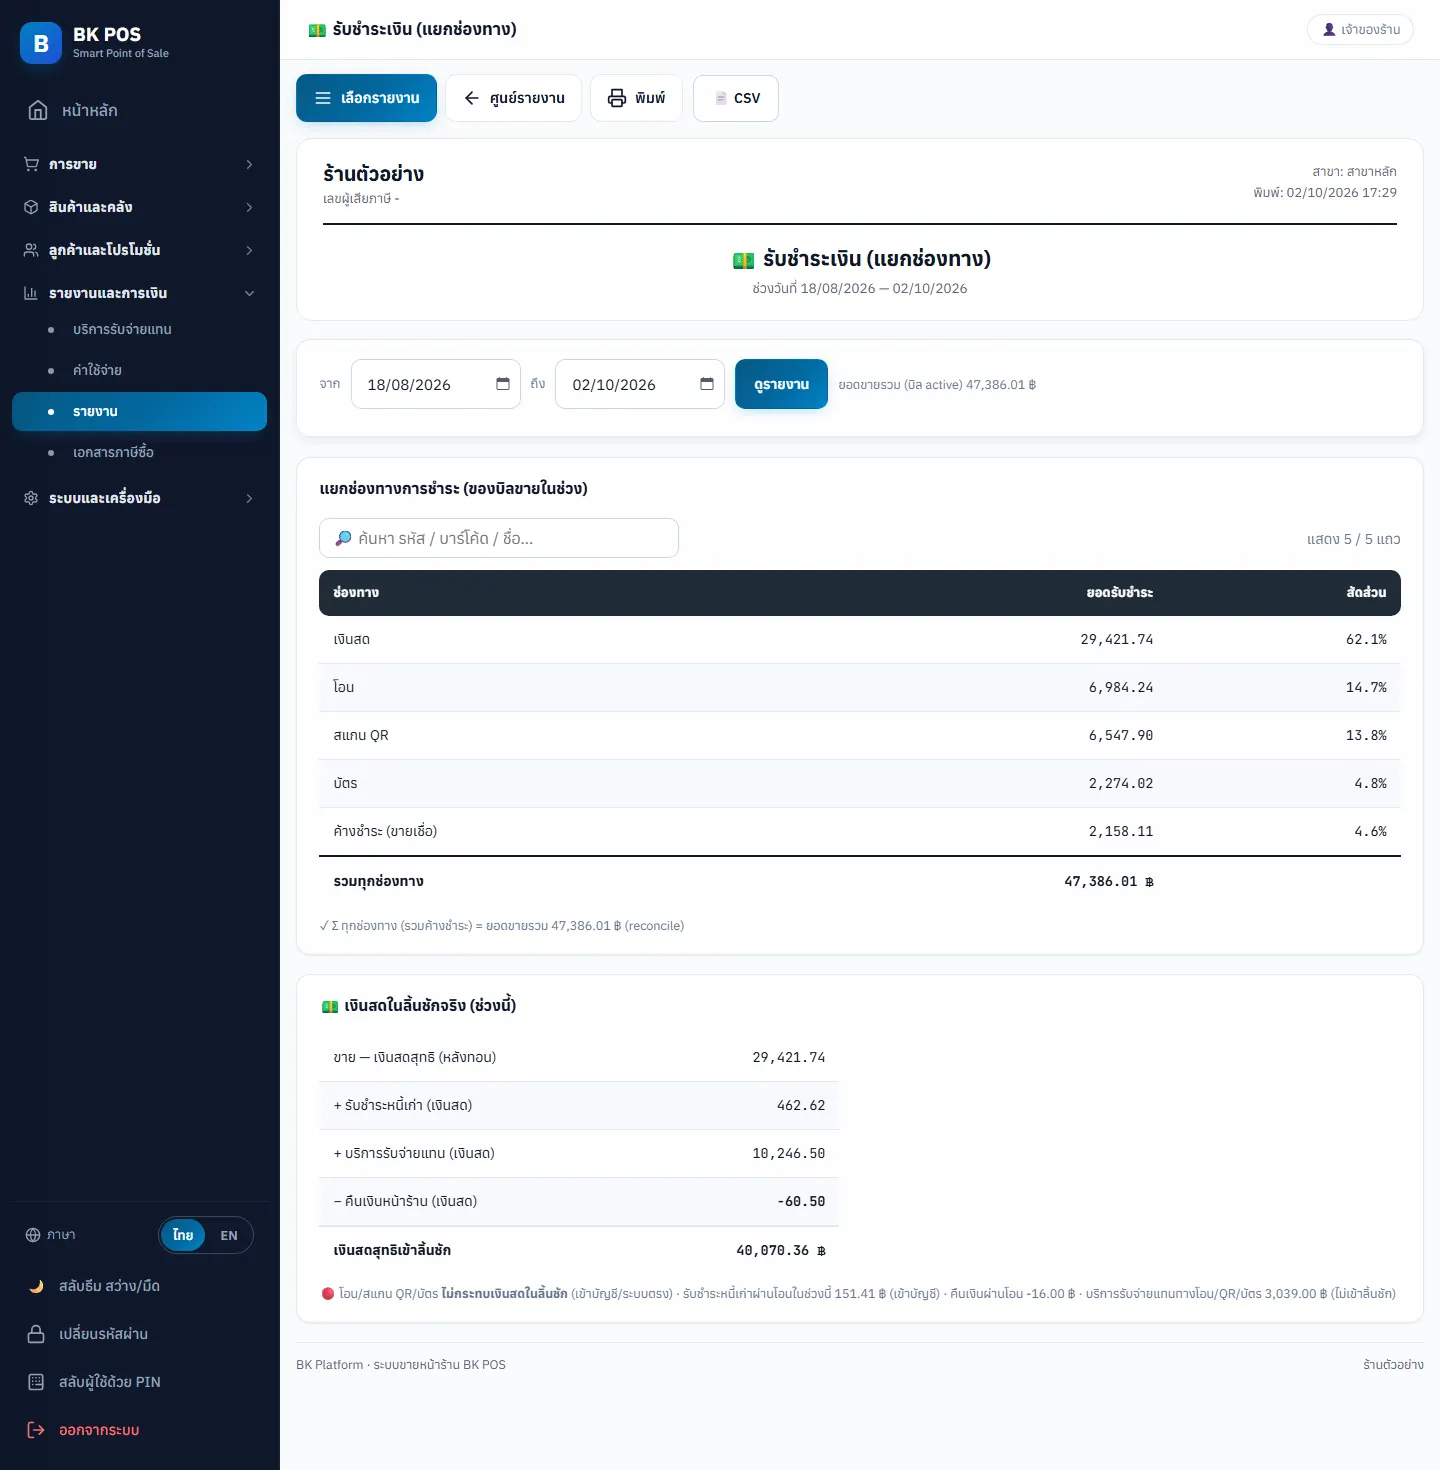1440x1470 pixels.
Task: Open calendar picker on end date
Action: point(707,384)
